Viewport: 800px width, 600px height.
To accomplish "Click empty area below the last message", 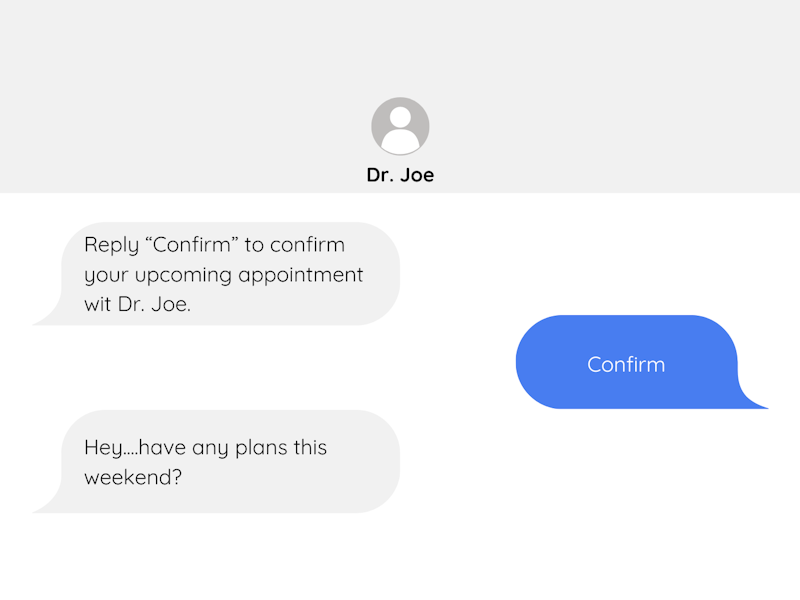I will point(400,557).
